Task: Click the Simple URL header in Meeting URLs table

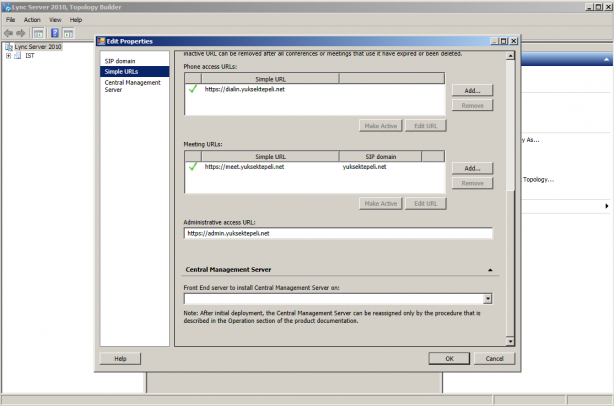Action: coord(270,157)
